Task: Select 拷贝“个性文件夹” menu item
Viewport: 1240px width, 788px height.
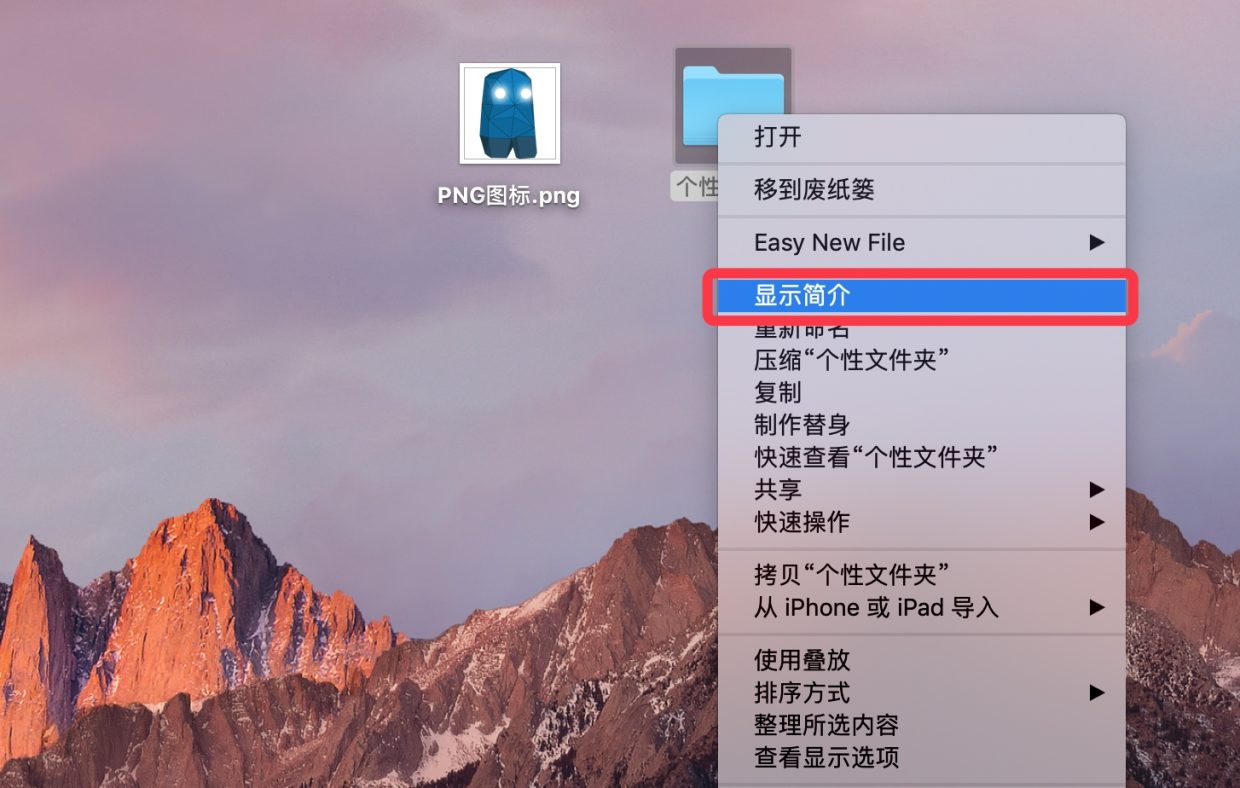Action: pyautogui.click(x=921, y=575)
